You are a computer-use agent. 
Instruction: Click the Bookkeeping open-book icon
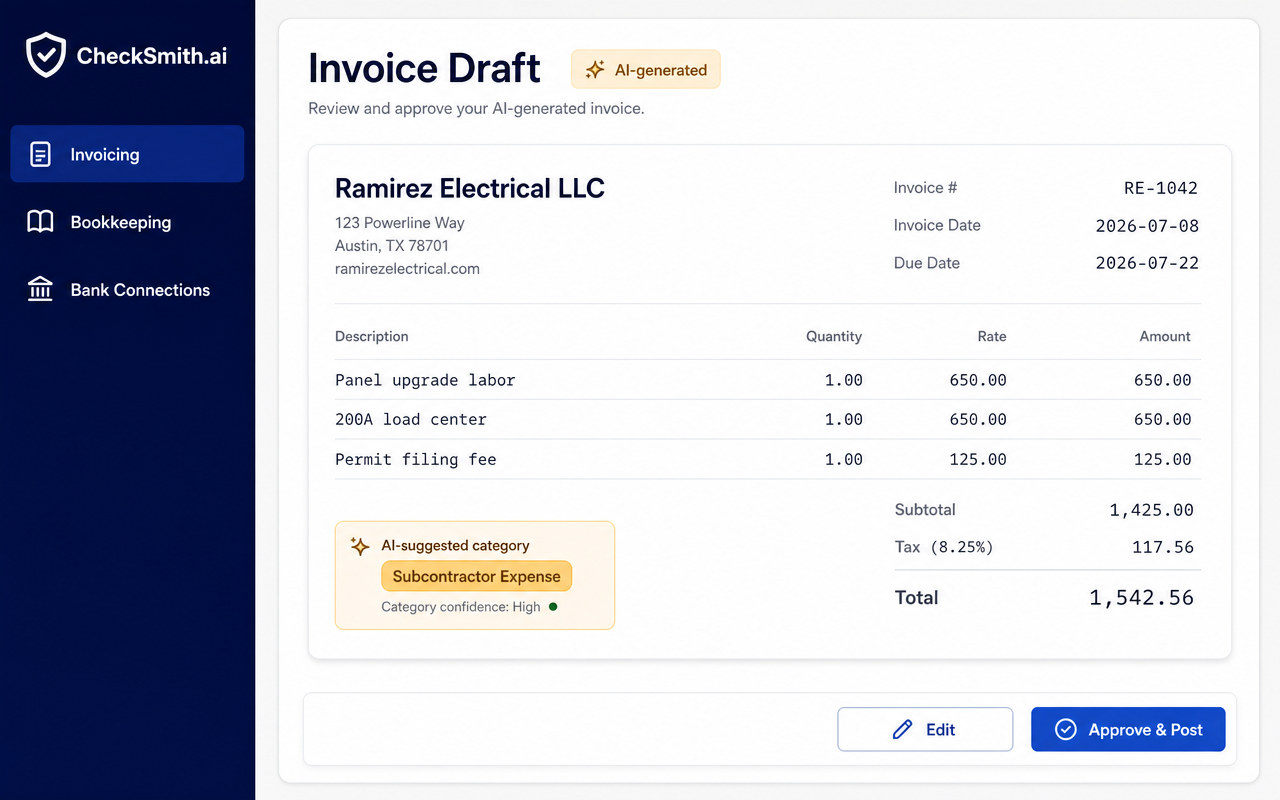coord(40,222)
